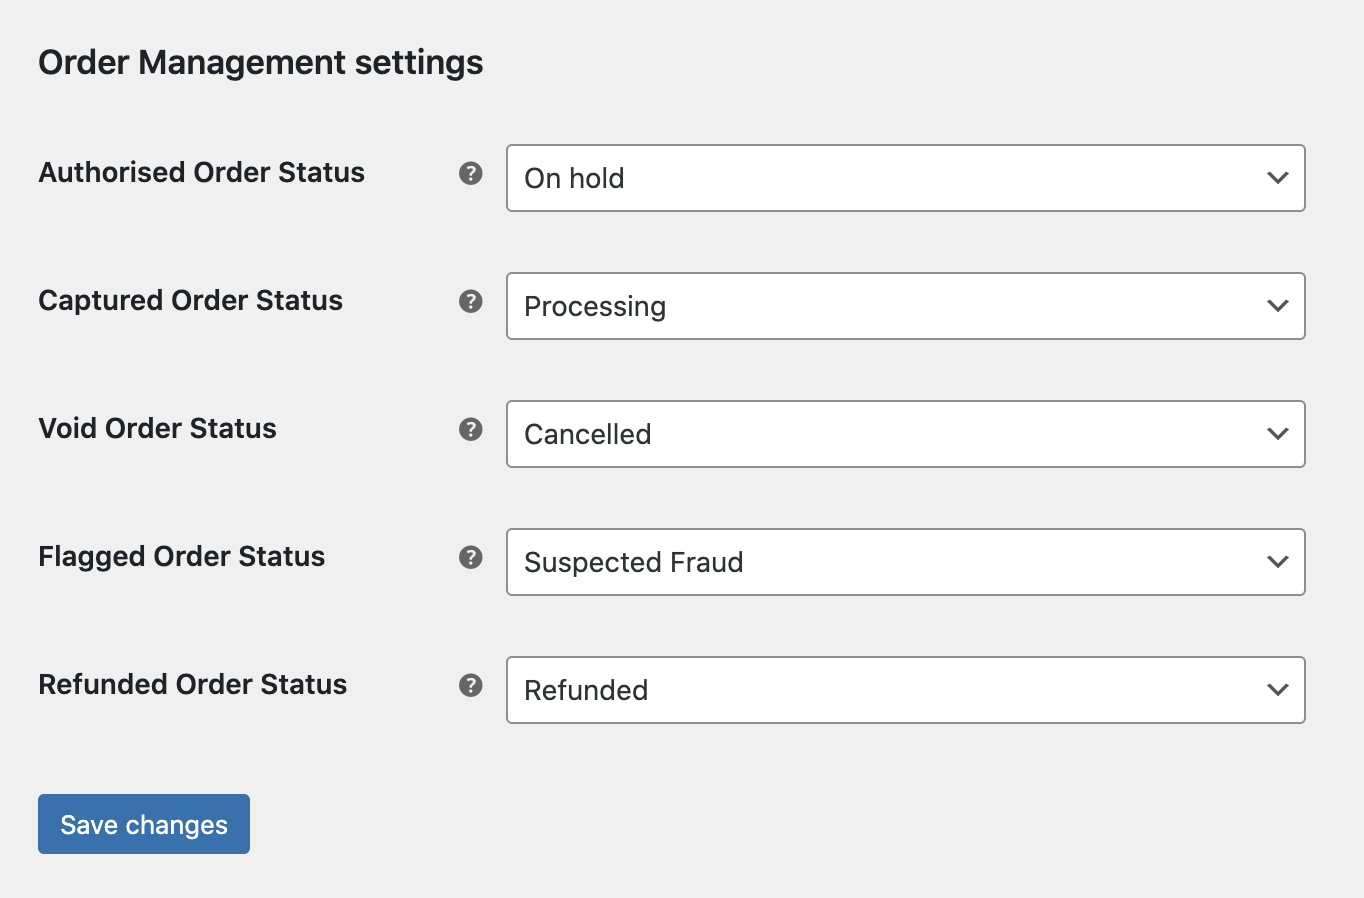Open the Captured Order Status dropdown
Screen dimensions: 1364x898
pyautogui.click(x=905, y=306)
